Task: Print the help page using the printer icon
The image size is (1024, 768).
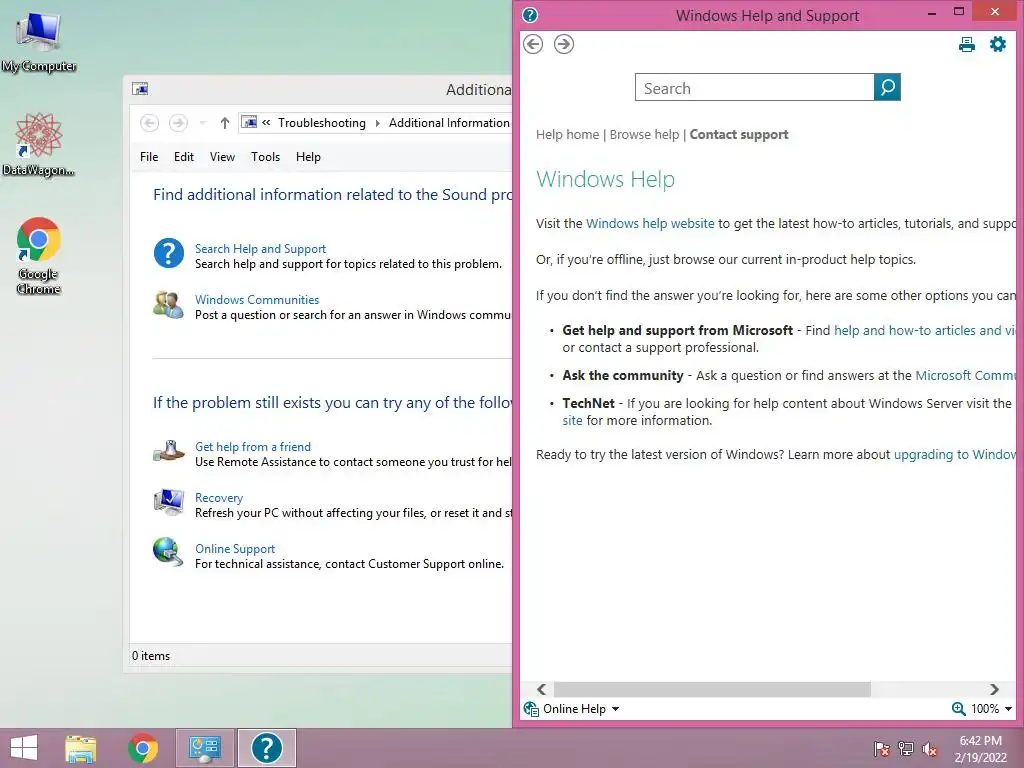Action: pos(967,44)
